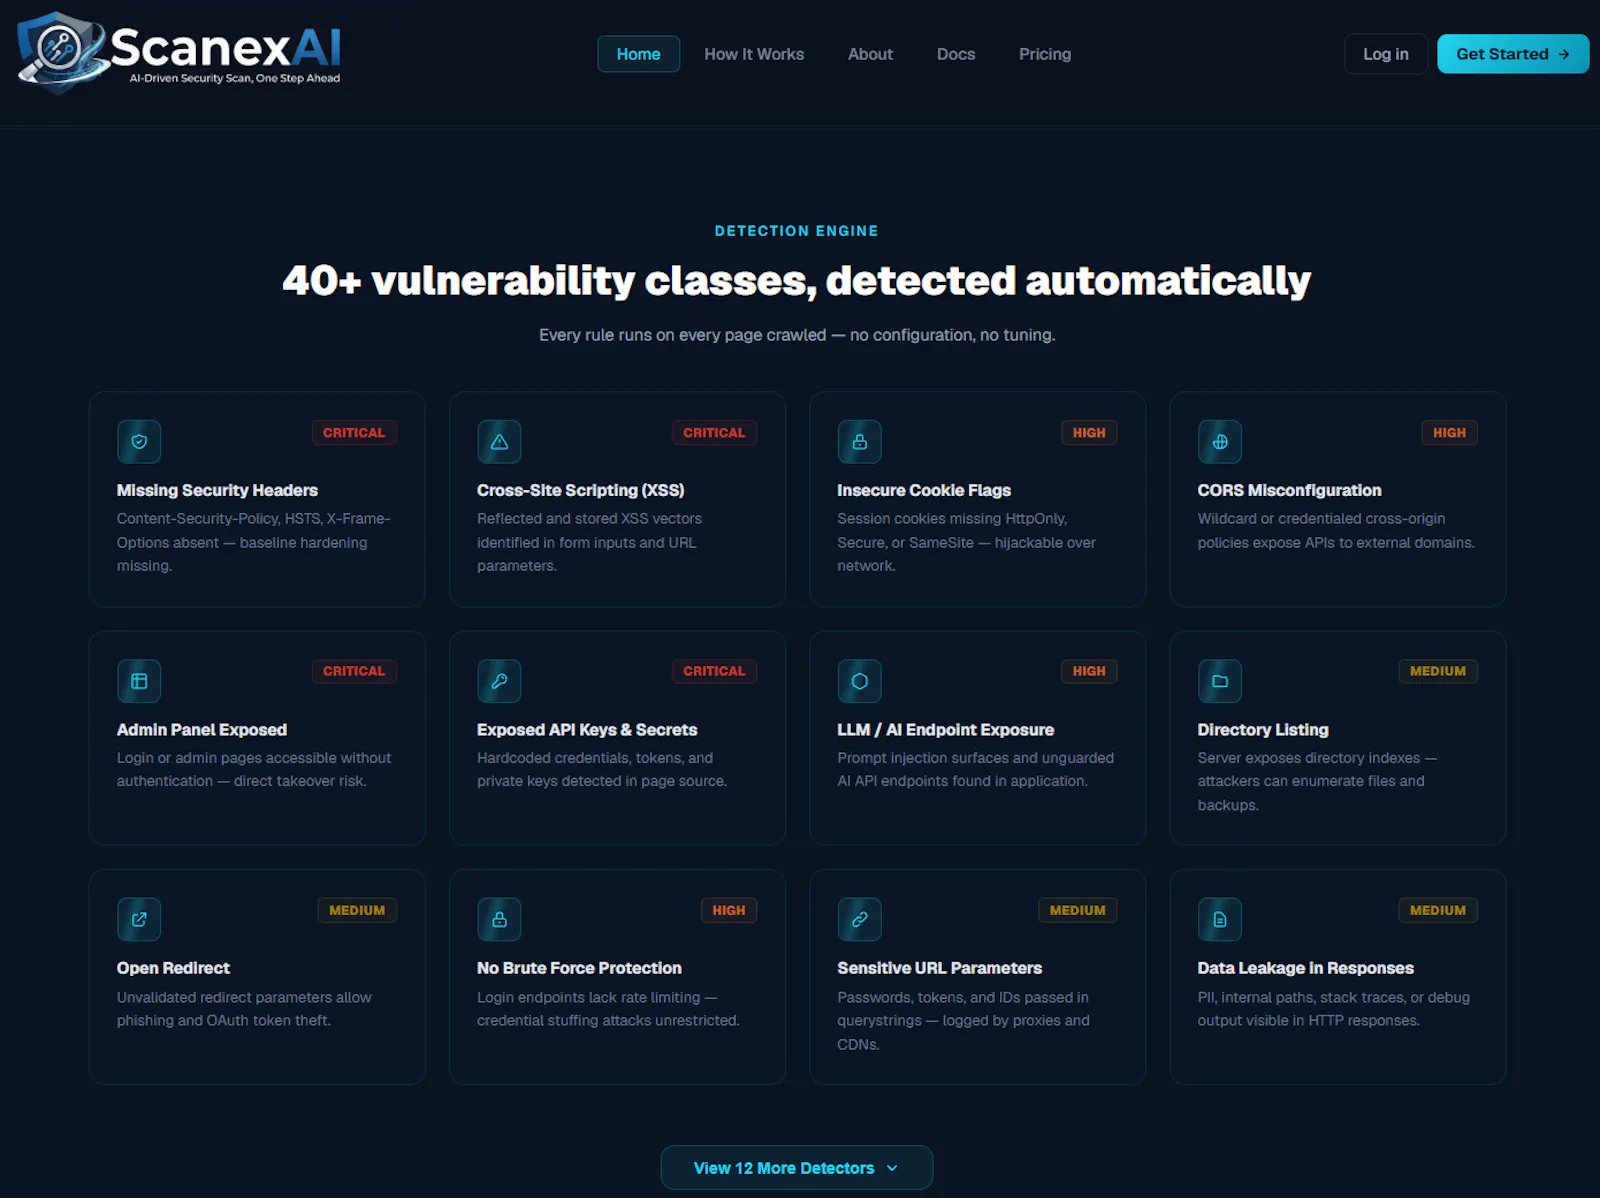The width and height of the screenshot is (1600, 1198).
Task: Click the No Brute Force Protection lock icon
Action: [x=499, y=920]
